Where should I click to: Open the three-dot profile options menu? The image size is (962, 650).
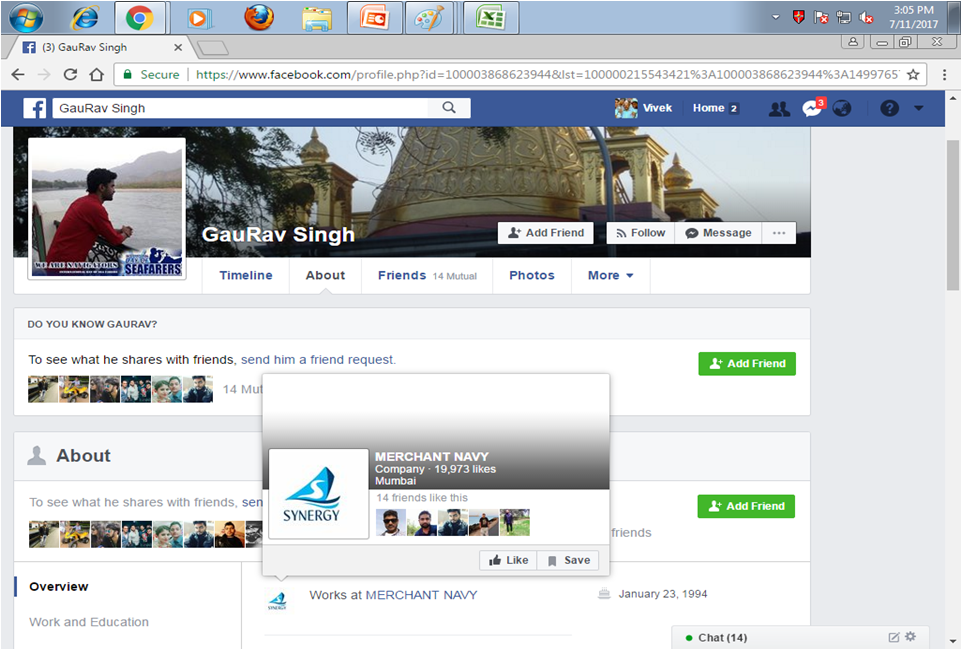[778, 233]
